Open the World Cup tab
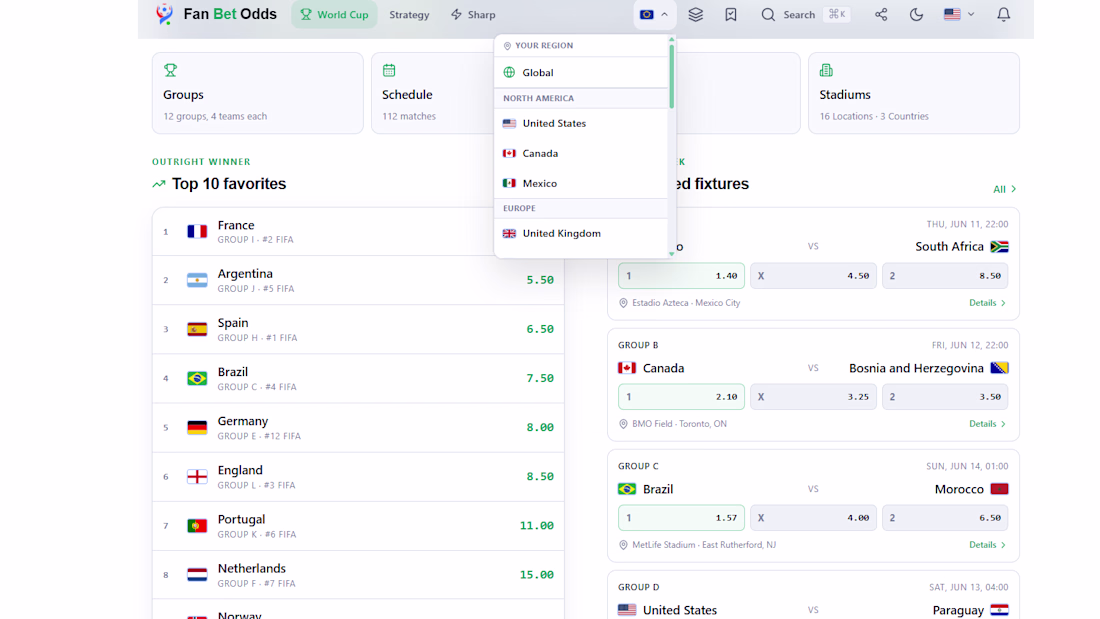The image size is (1100, 619). coord(334,14)
